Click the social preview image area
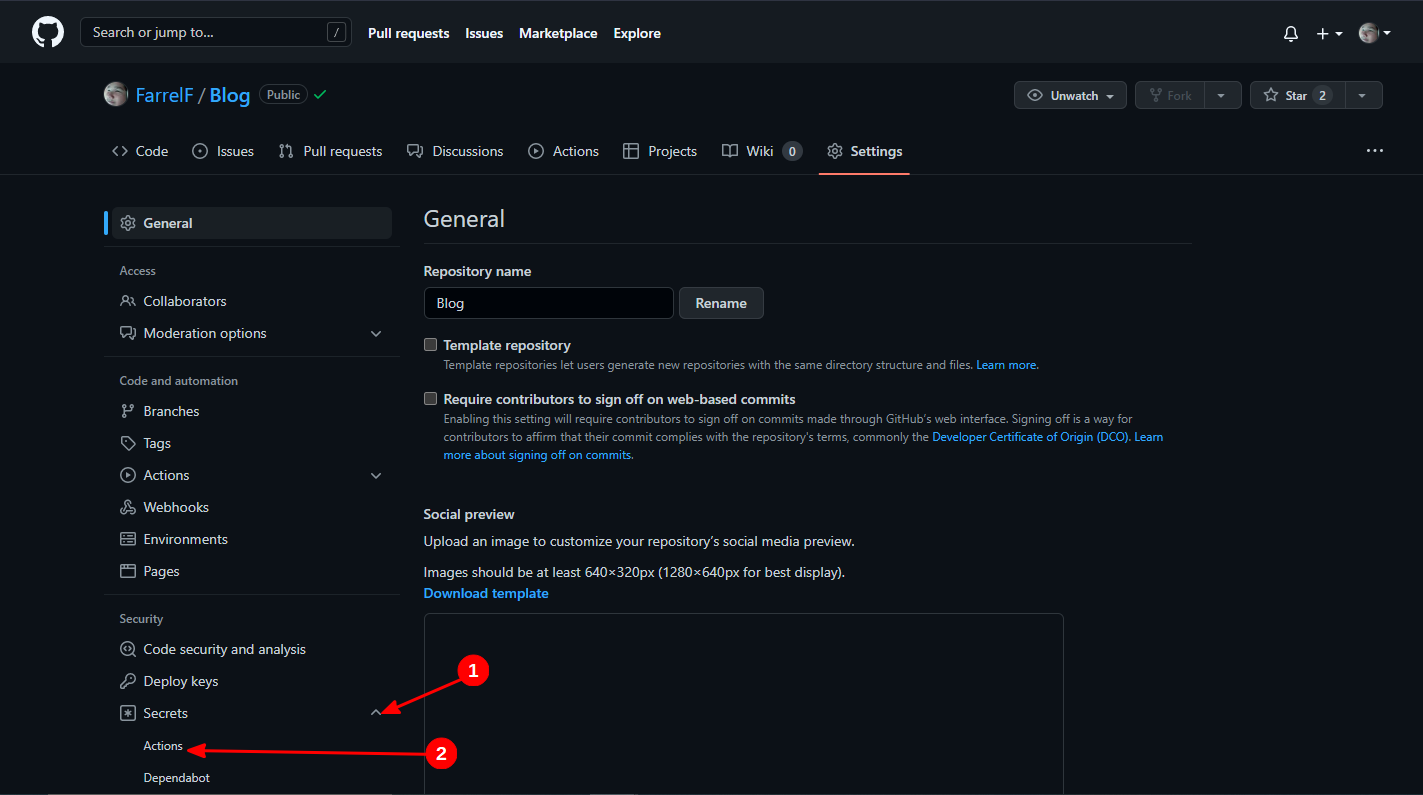The image size is (1423, 795). click(x=743, y=704)
